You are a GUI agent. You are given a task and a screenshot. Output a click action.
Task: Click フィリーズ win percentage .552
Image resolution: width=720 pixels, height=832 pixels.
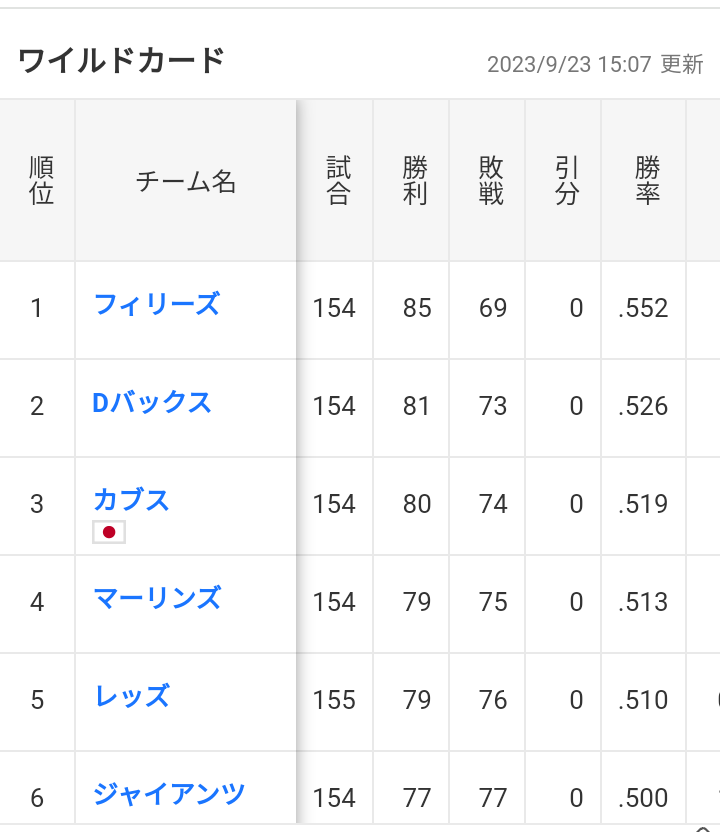tap(643, 308)
